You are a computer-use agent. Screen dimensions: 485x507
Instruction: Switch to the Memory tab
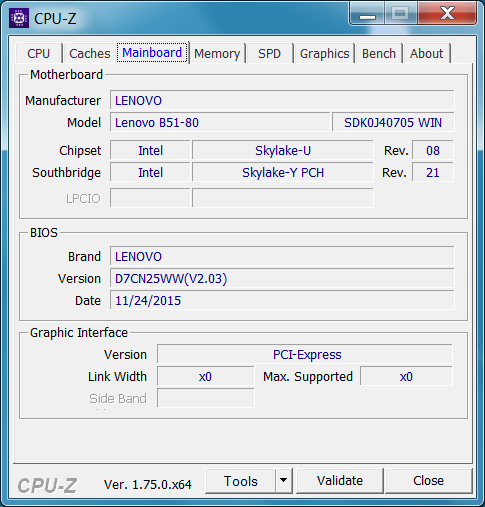pos(217,53)
